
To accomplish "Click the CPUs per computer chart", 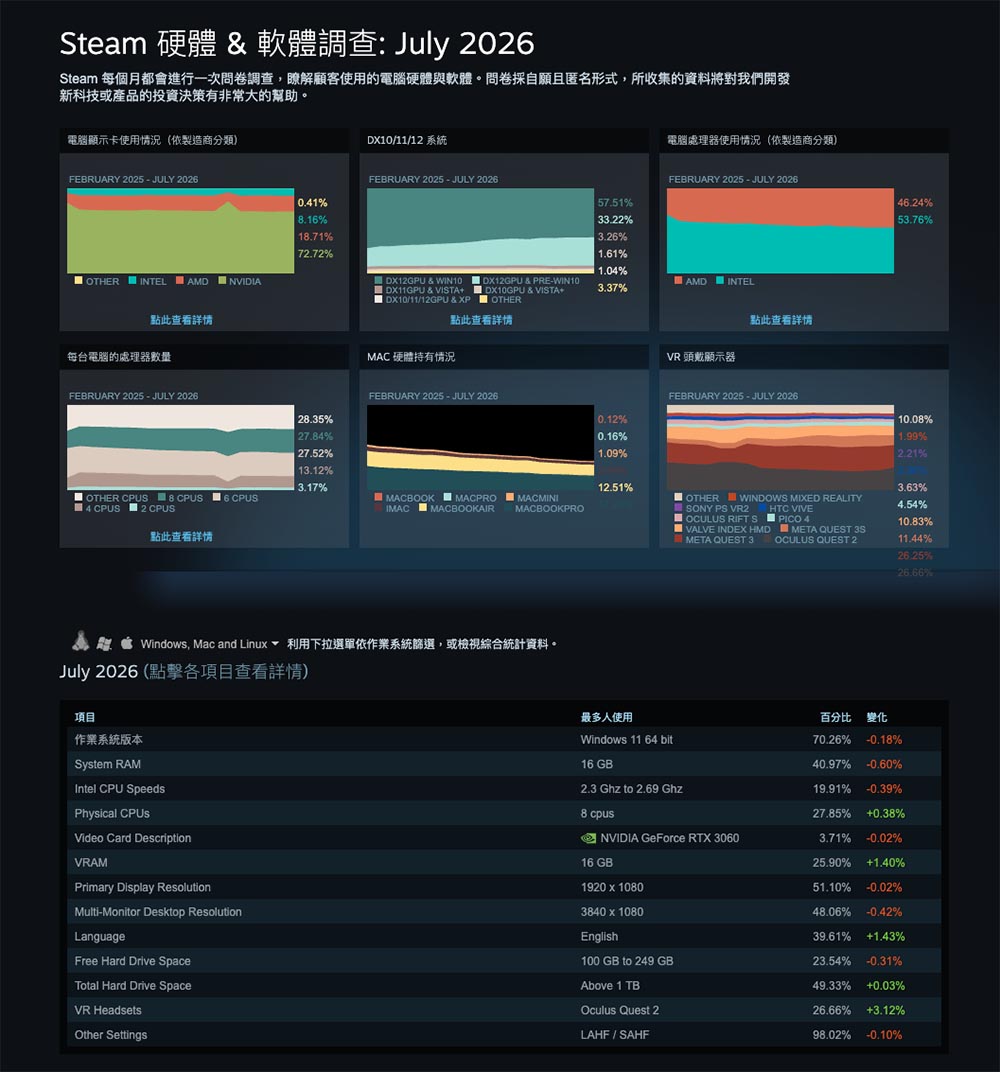I will pos(180,447).
